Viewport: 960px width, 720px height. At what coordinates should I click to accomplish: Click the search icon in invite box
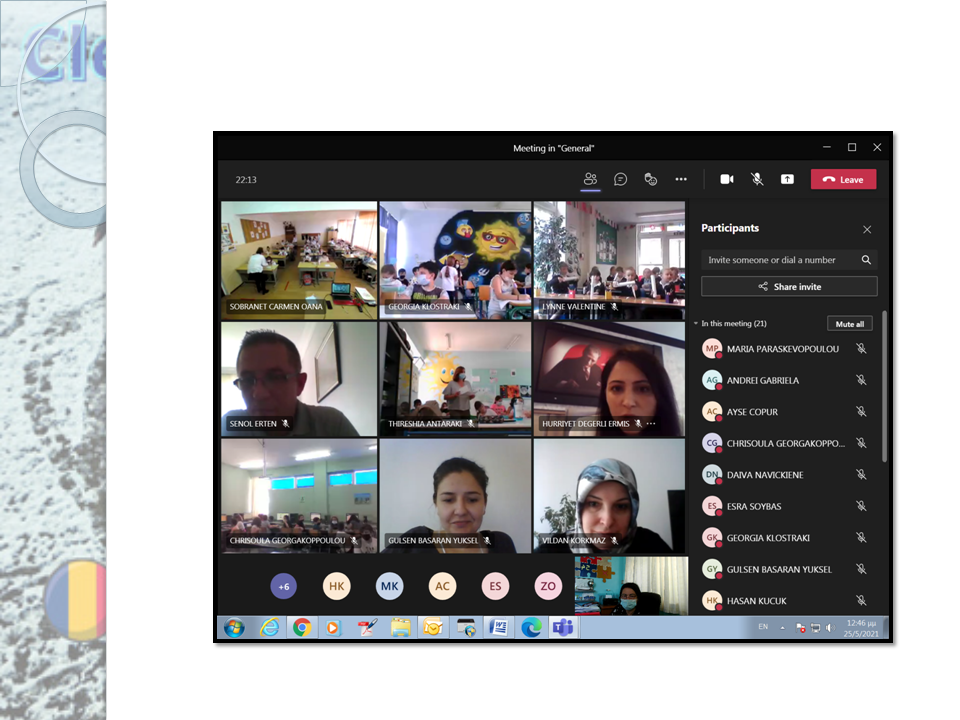(866, 260)
